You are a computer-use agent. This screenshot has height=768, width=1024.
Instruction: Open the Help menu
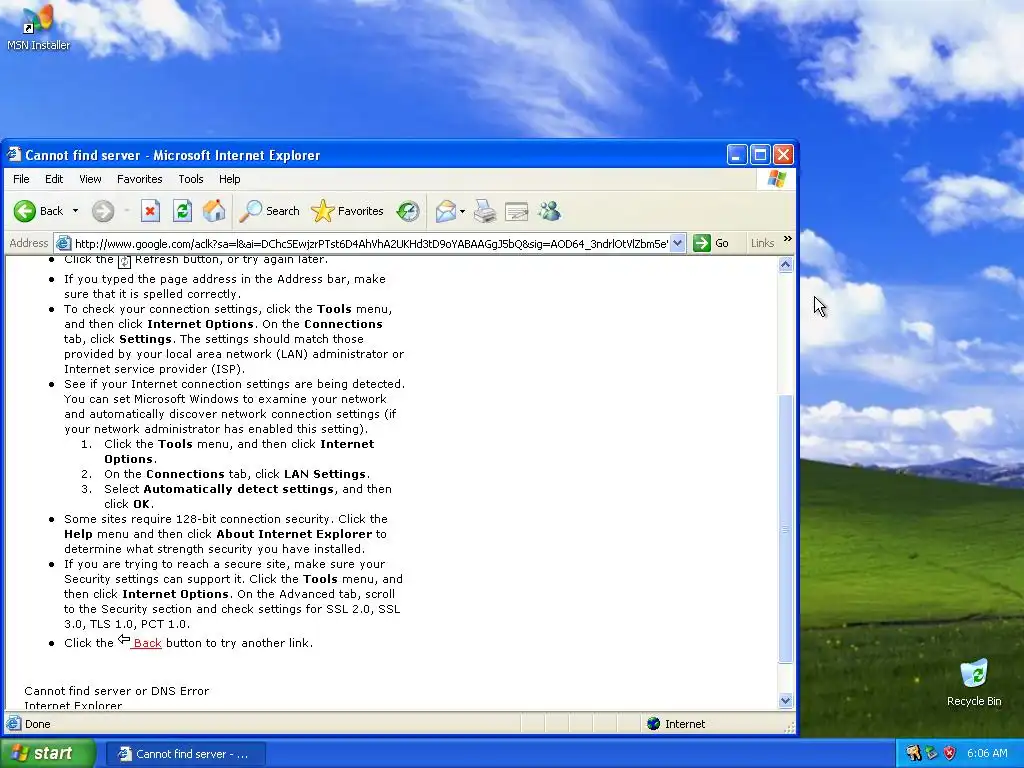(229, 179)
